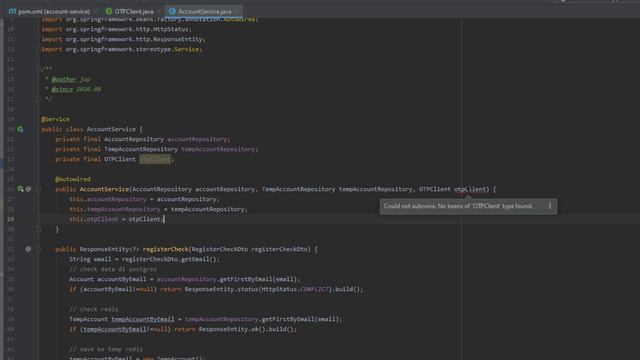The height and width of the screenshot is (360, 640).
Task: Click the AccountService constructor name
Action: [104, 189]
